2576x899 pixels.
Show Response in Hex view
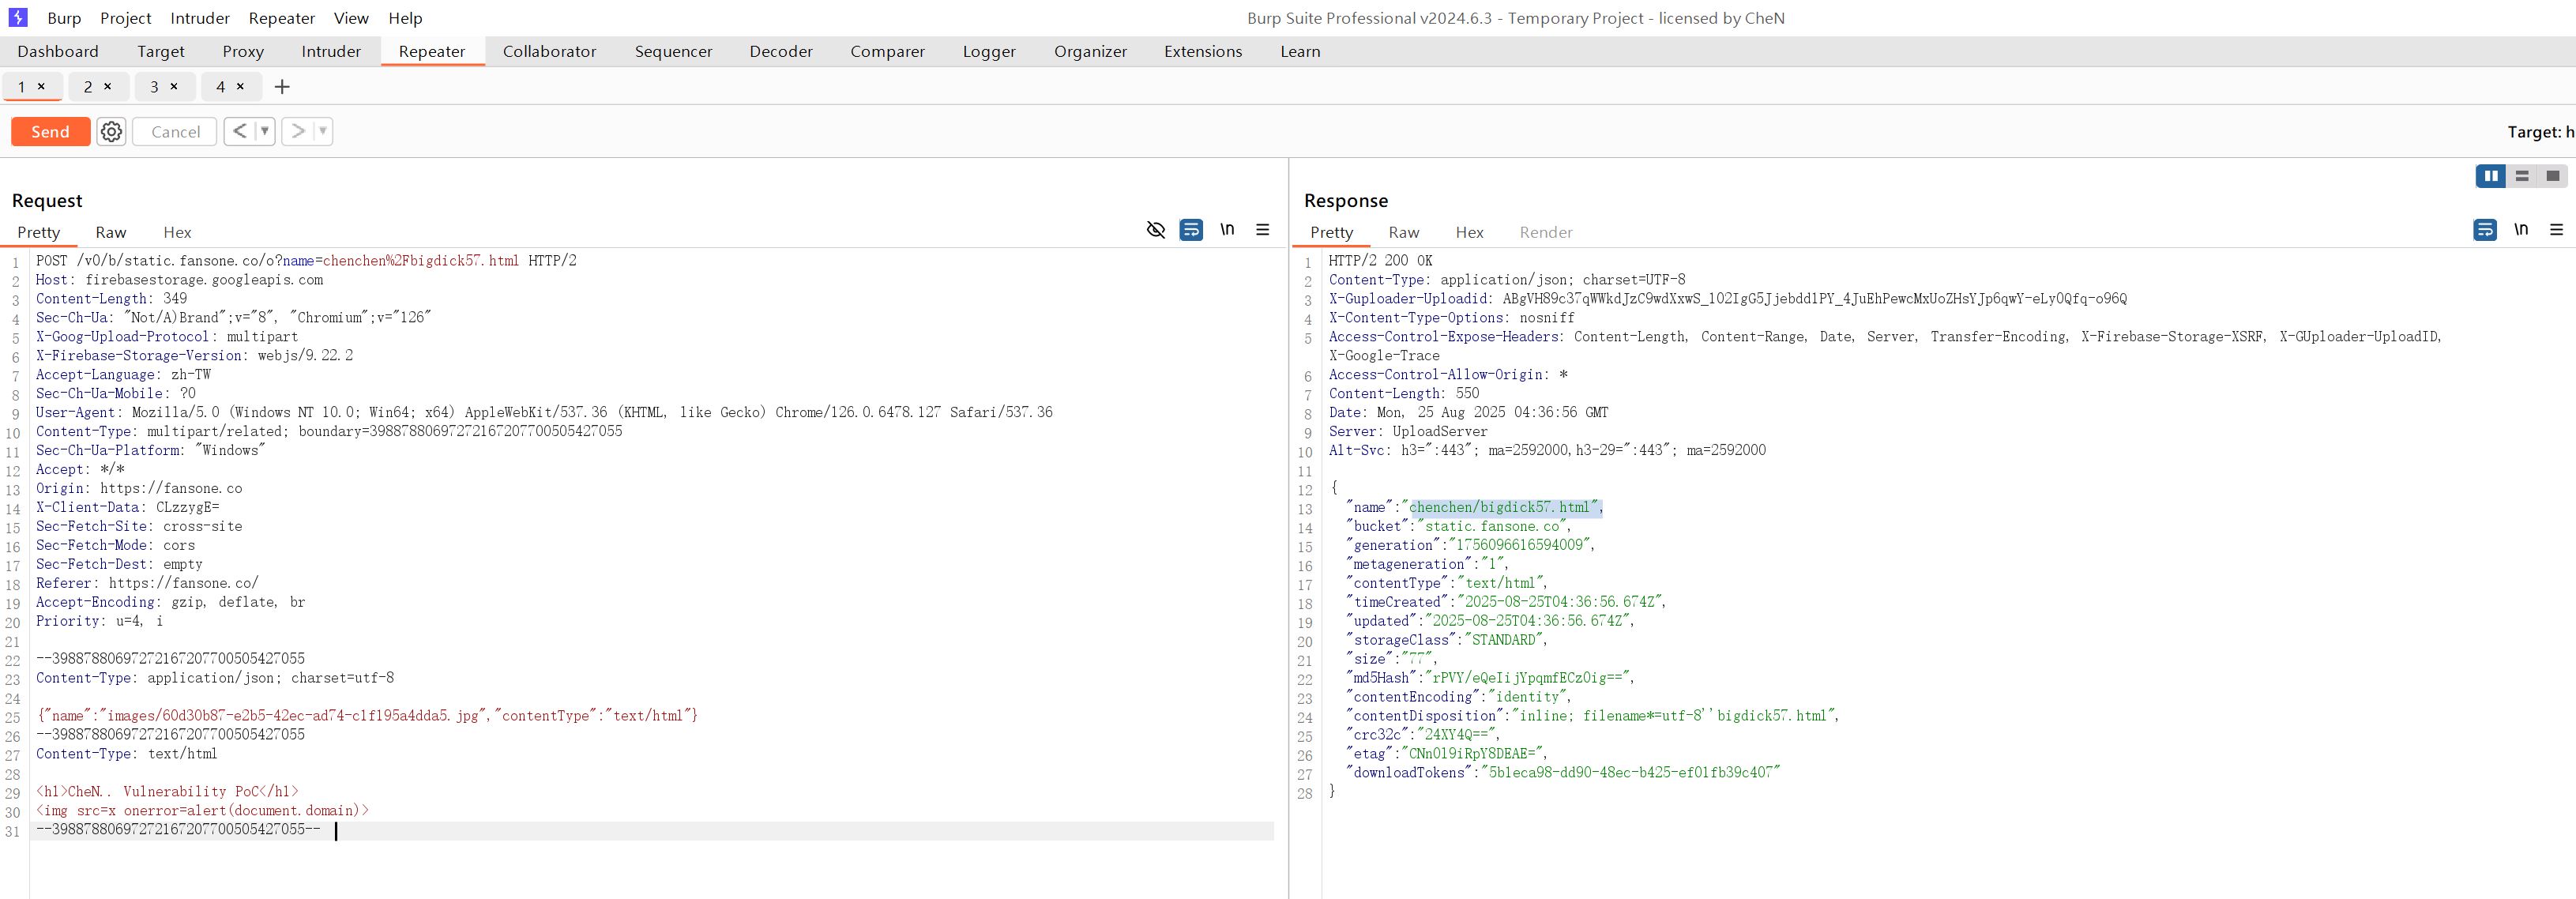pos(1469,232)
